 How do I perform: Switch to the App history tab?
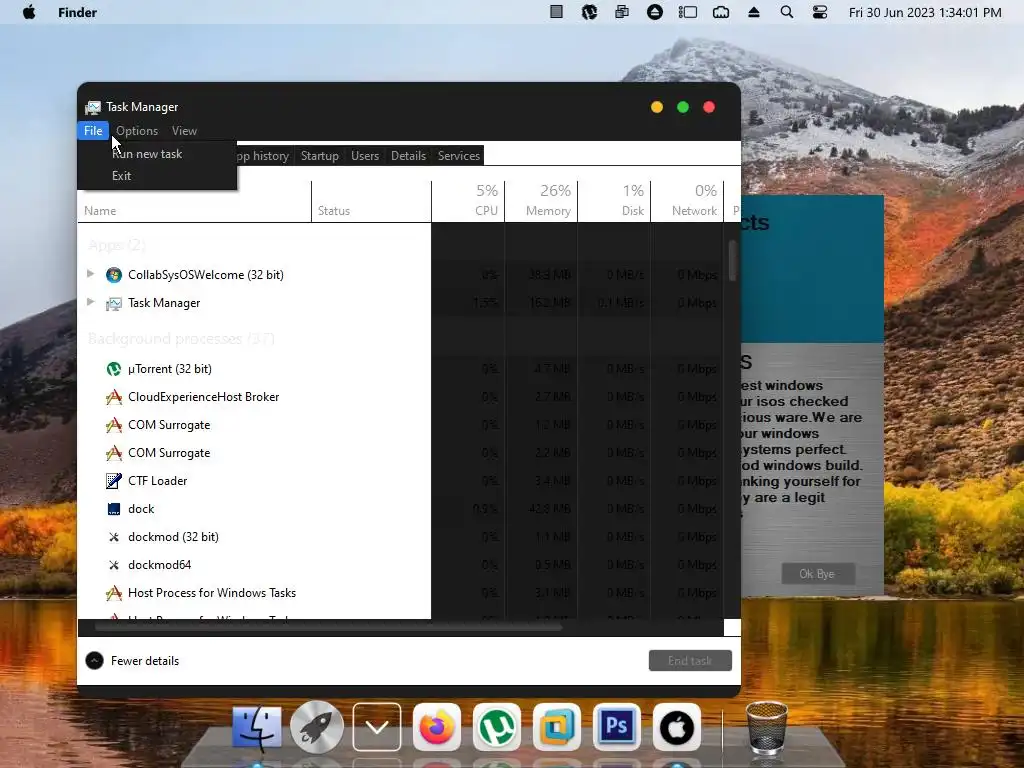pyautogui.click(x=265, y=155)
